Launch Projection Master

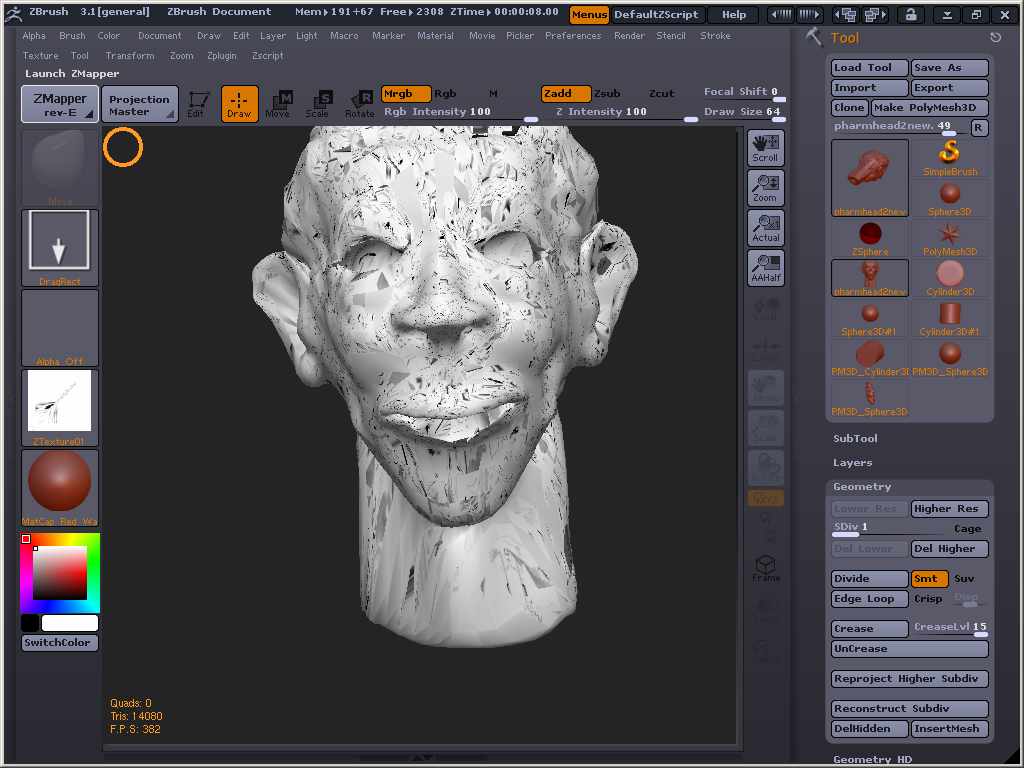(x=139, y=103)
